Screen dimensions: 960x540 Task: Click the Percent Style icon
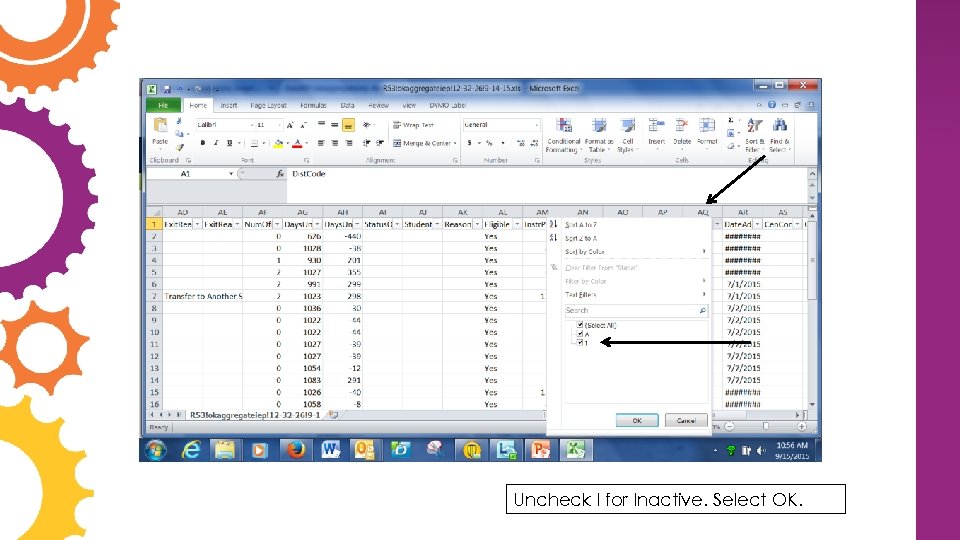489,143
